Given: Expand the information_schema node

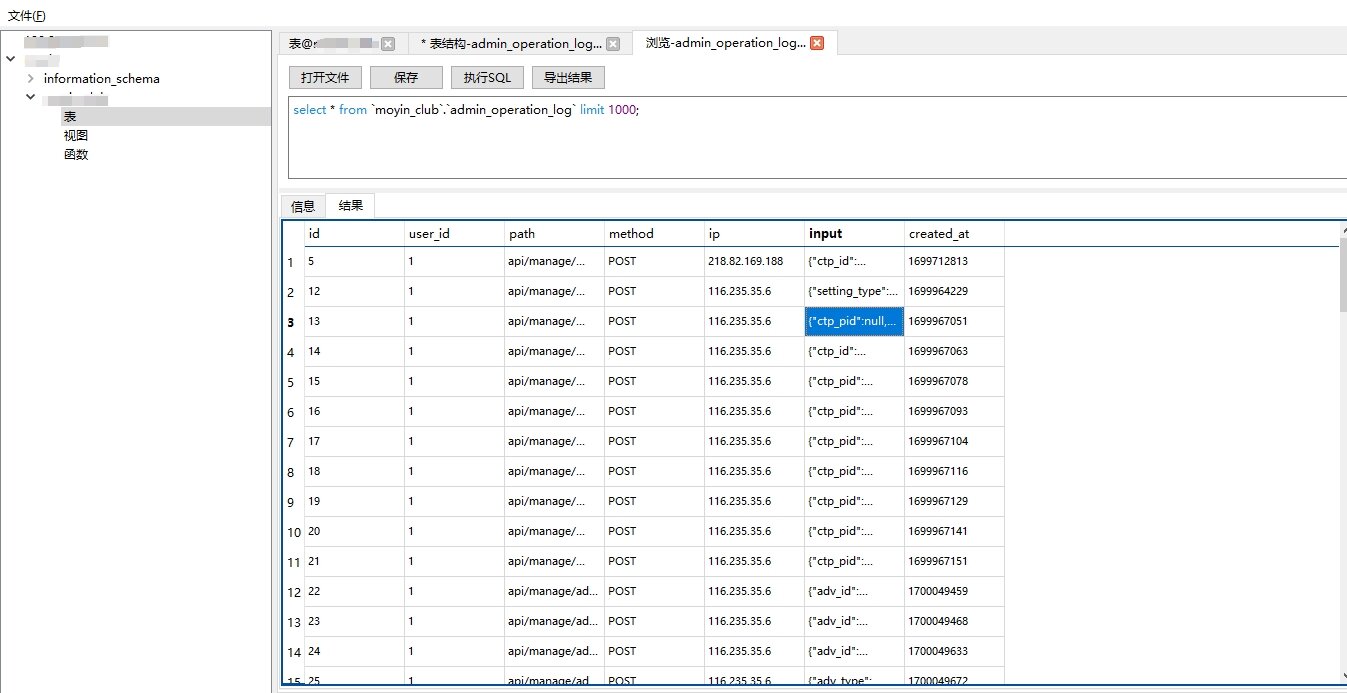Looking at the screenshot, I should (x=32, y=79).
